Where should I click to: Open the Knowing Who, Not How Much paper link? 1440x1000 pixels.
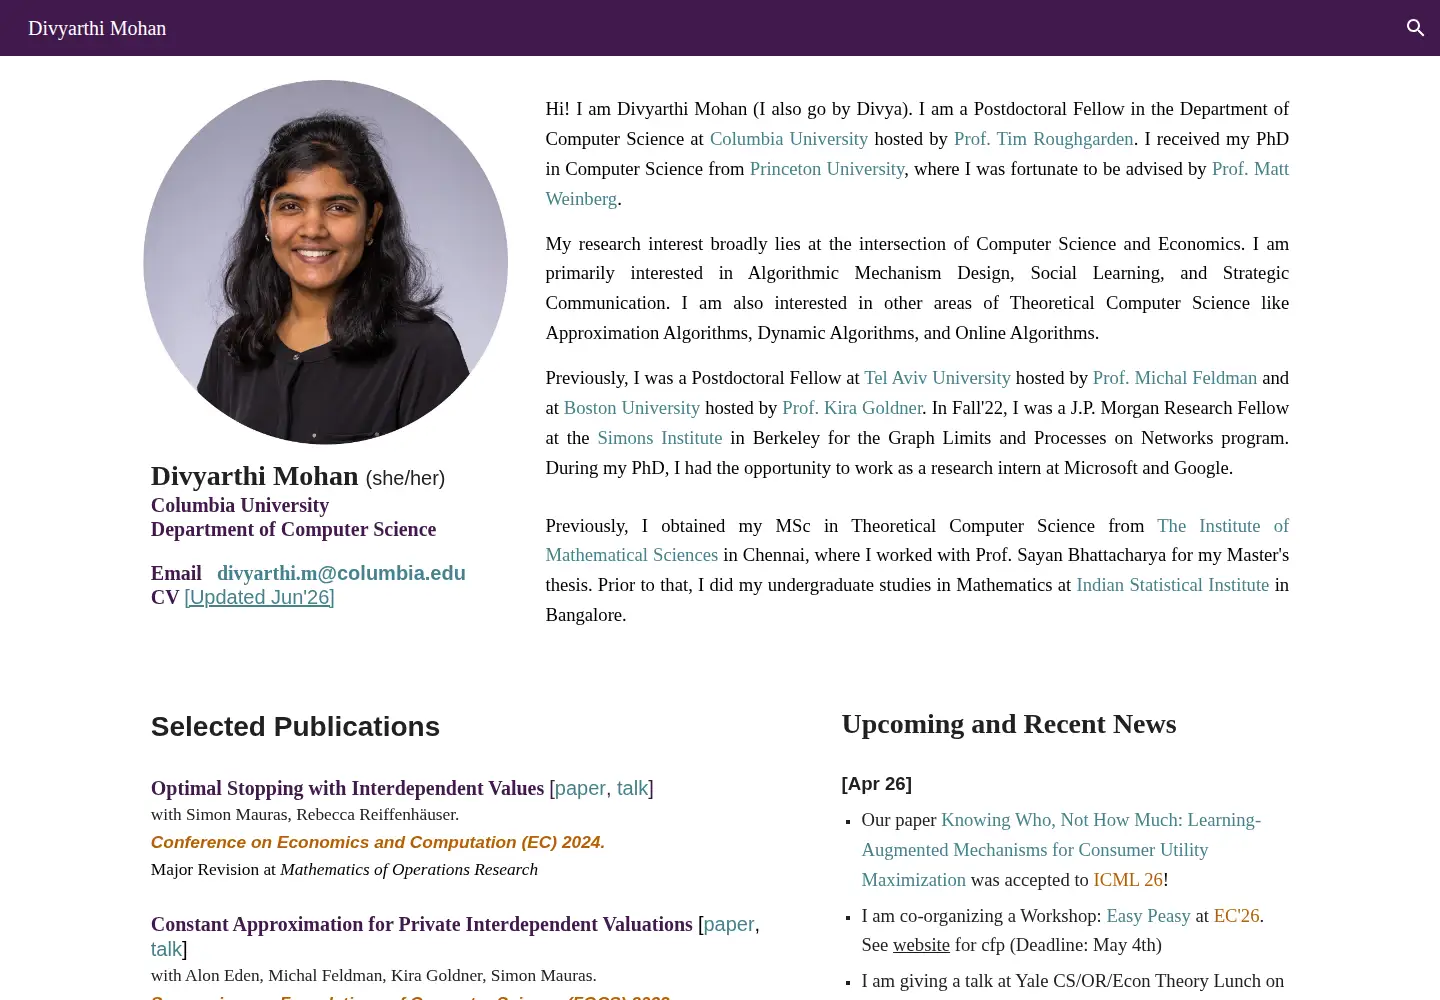[1061, 849]
